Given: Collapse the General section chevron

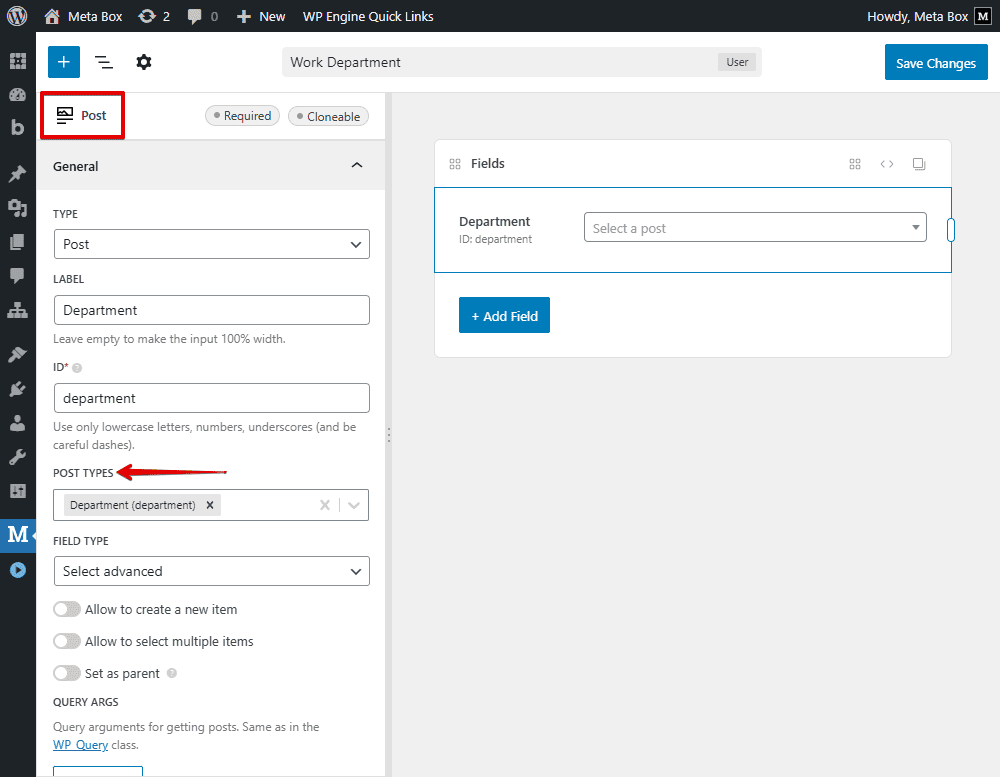Looking at the screenshot, I should (357, 166).
